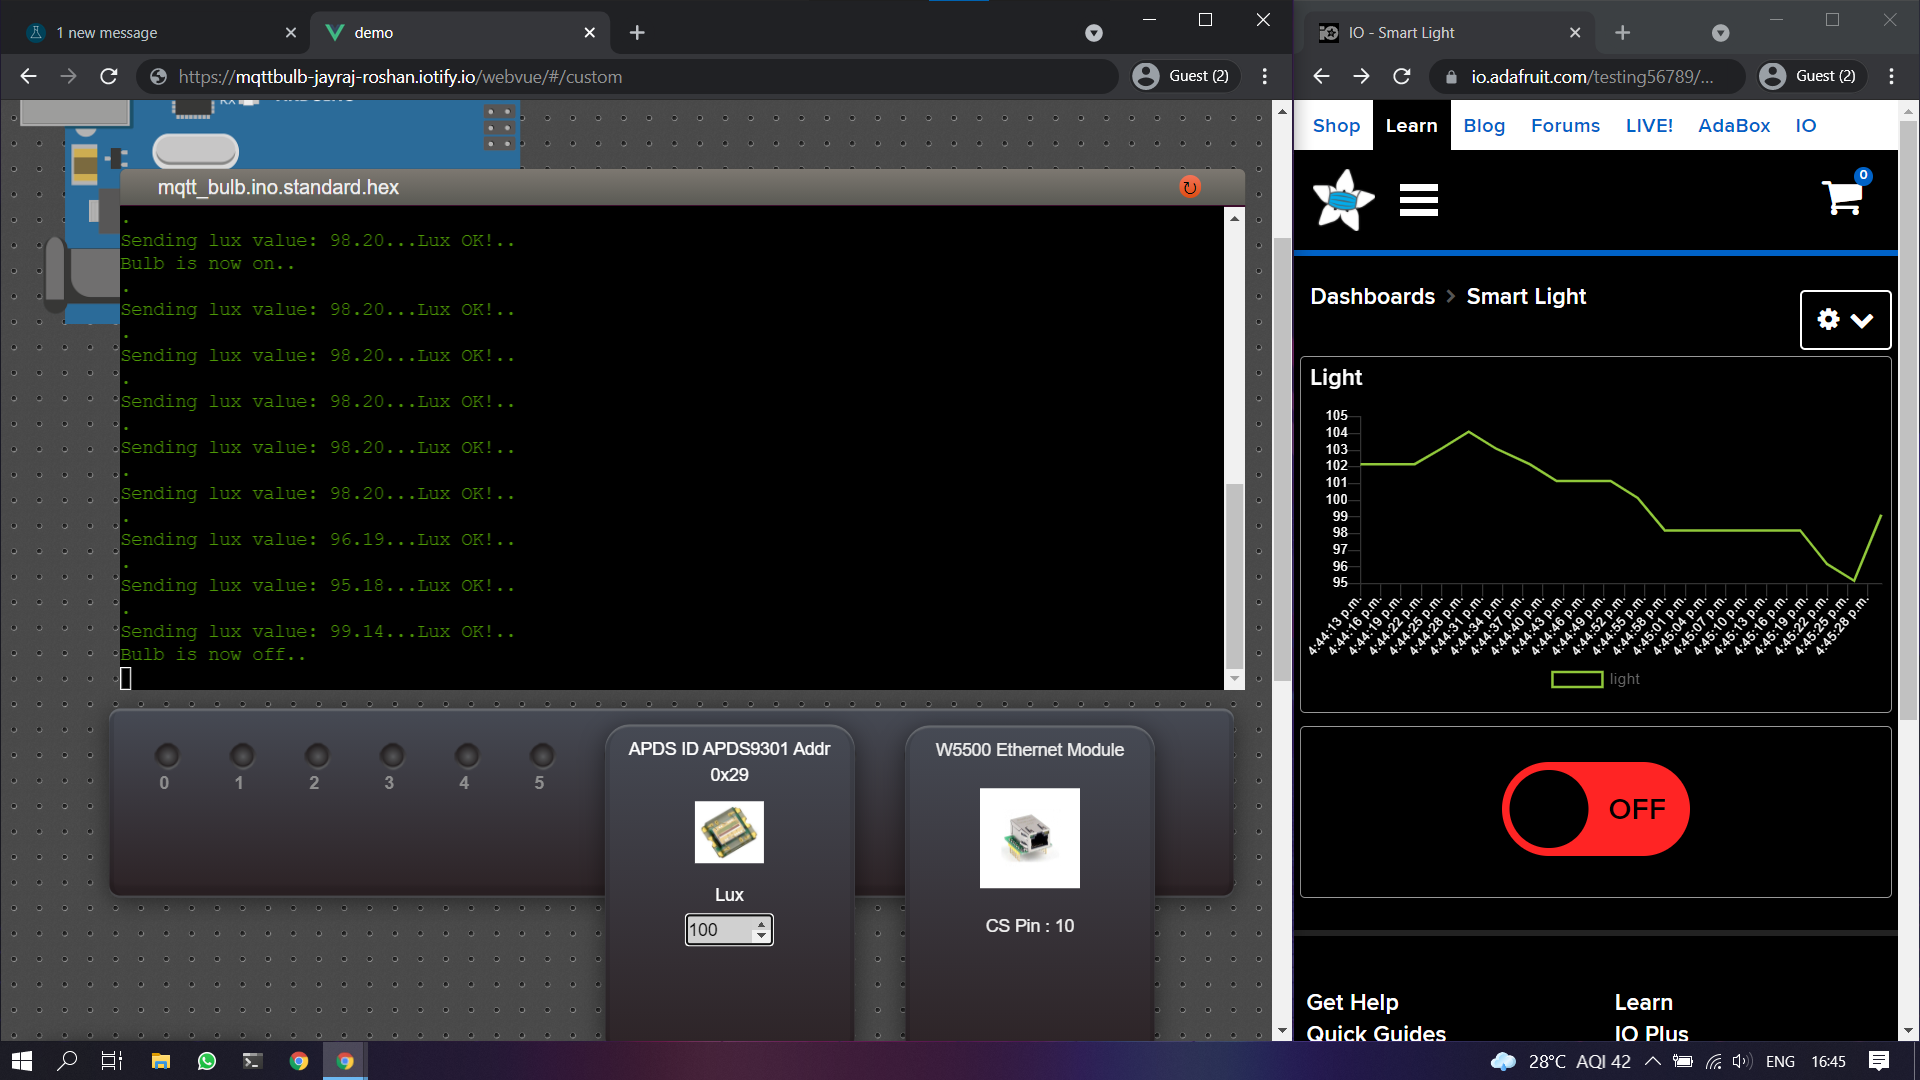This screenshot has height=1080, width=1920.
Task: Go back in the left browser window
Action: 28,76
